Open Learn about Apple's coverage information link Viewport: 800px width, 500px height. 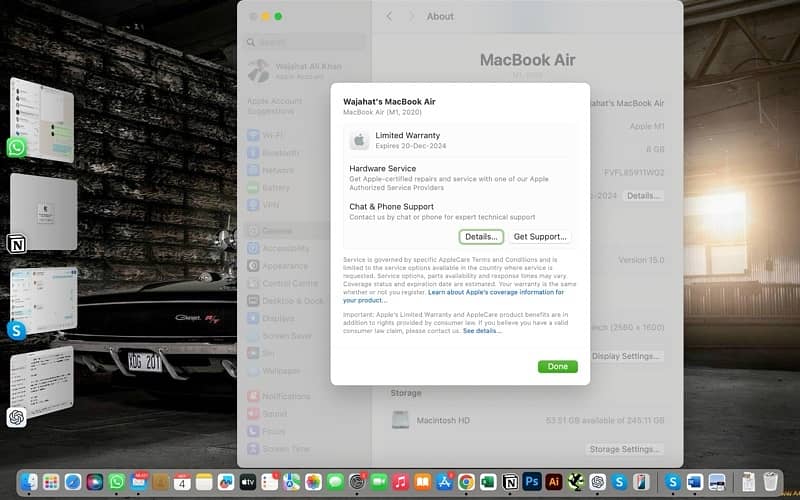(496, 292)
